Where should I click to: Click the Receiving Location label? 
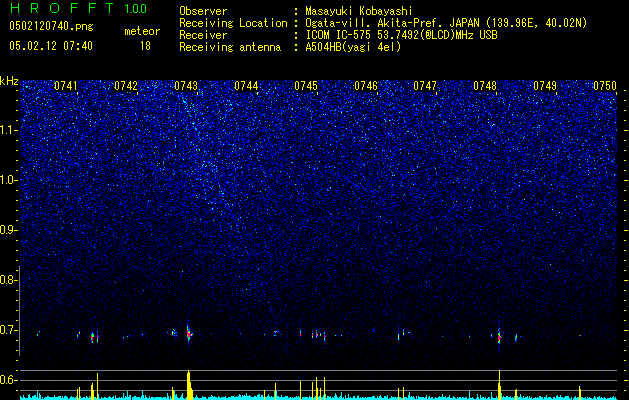tap(233, 23)
